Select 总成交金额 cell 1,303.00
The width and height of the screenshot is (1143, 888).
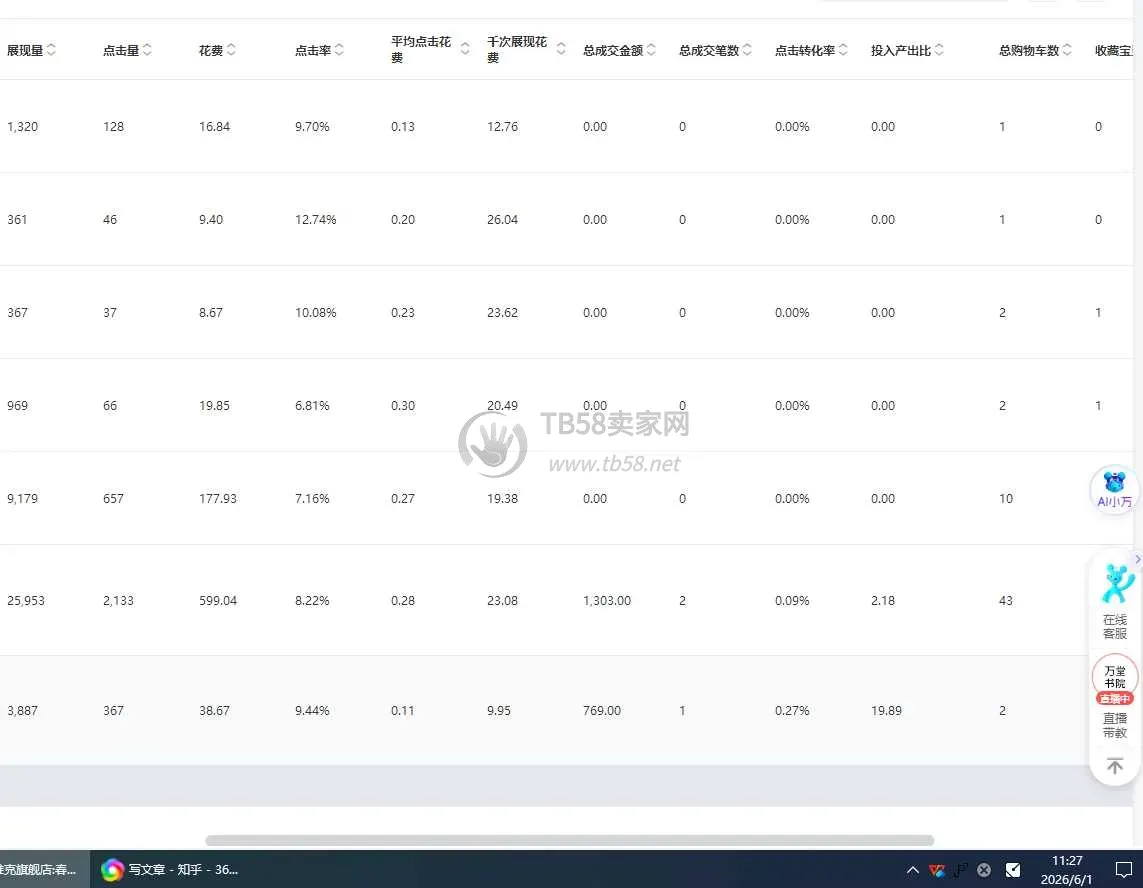606,601
